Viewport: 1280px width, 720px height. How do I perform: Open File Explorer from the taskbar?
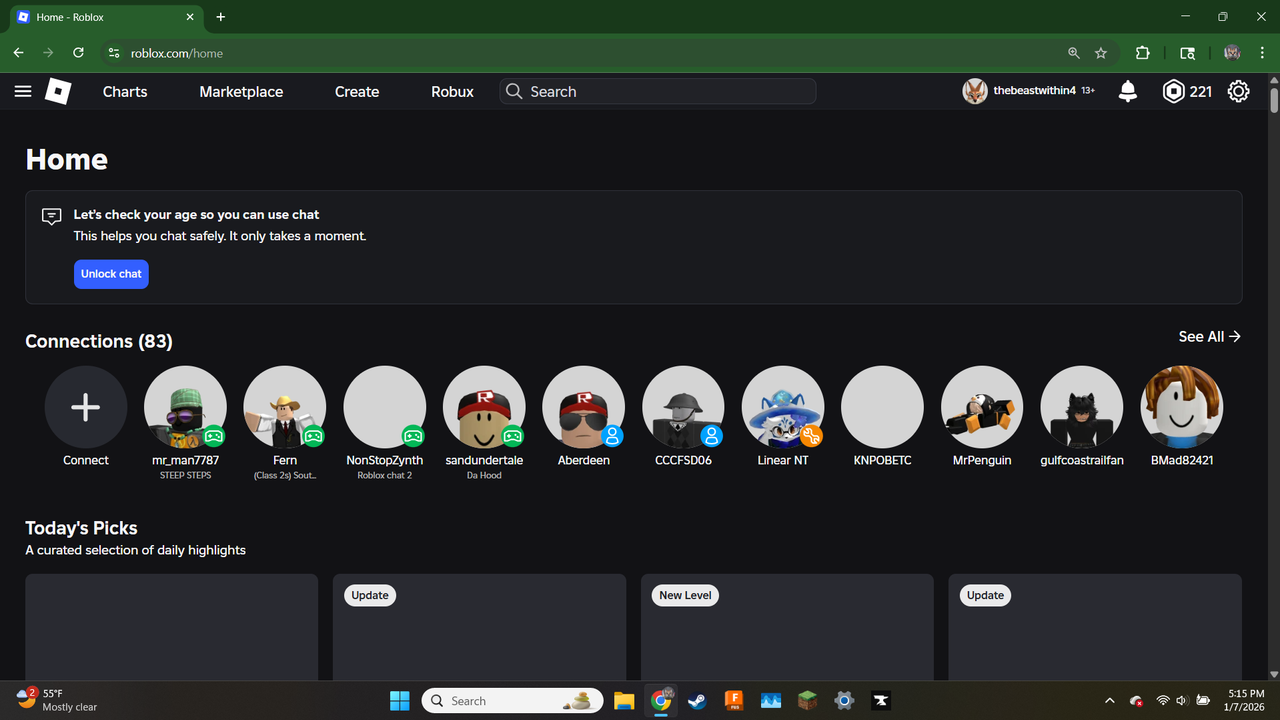(624, 701)
